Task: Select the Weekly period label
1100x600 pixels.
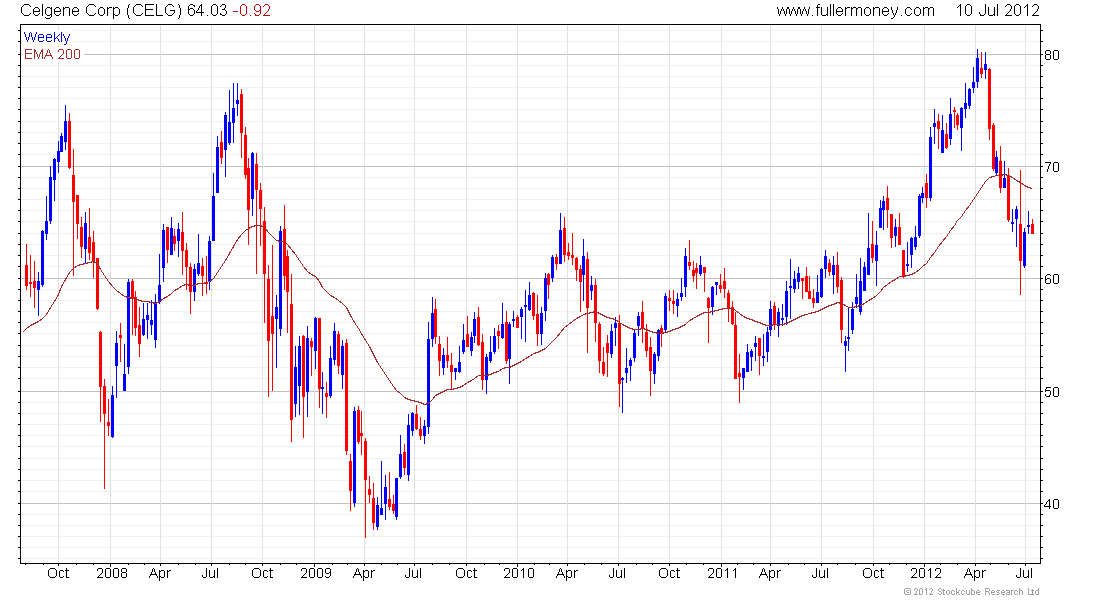Action: click(x=47, y=37)
